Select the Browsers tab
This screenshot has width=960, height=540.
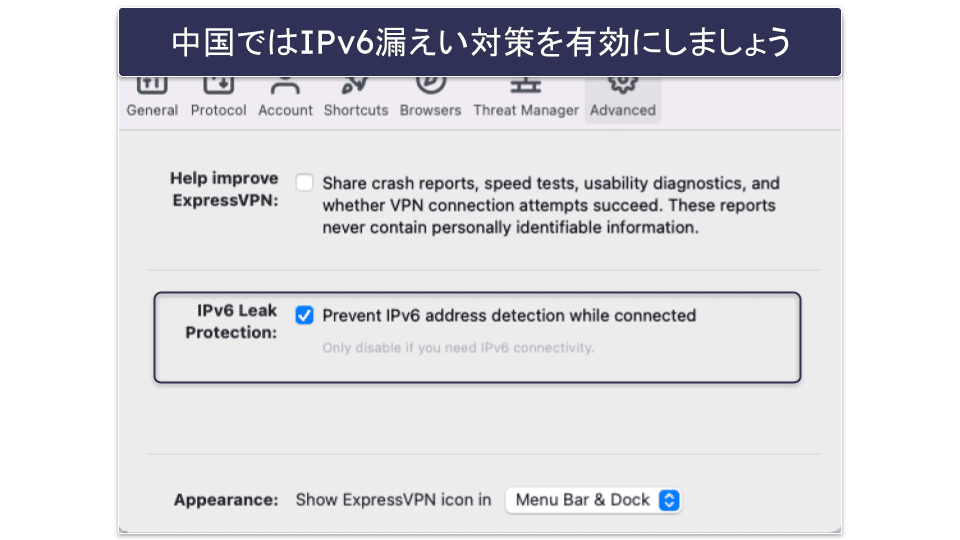(x=430, y=99)
